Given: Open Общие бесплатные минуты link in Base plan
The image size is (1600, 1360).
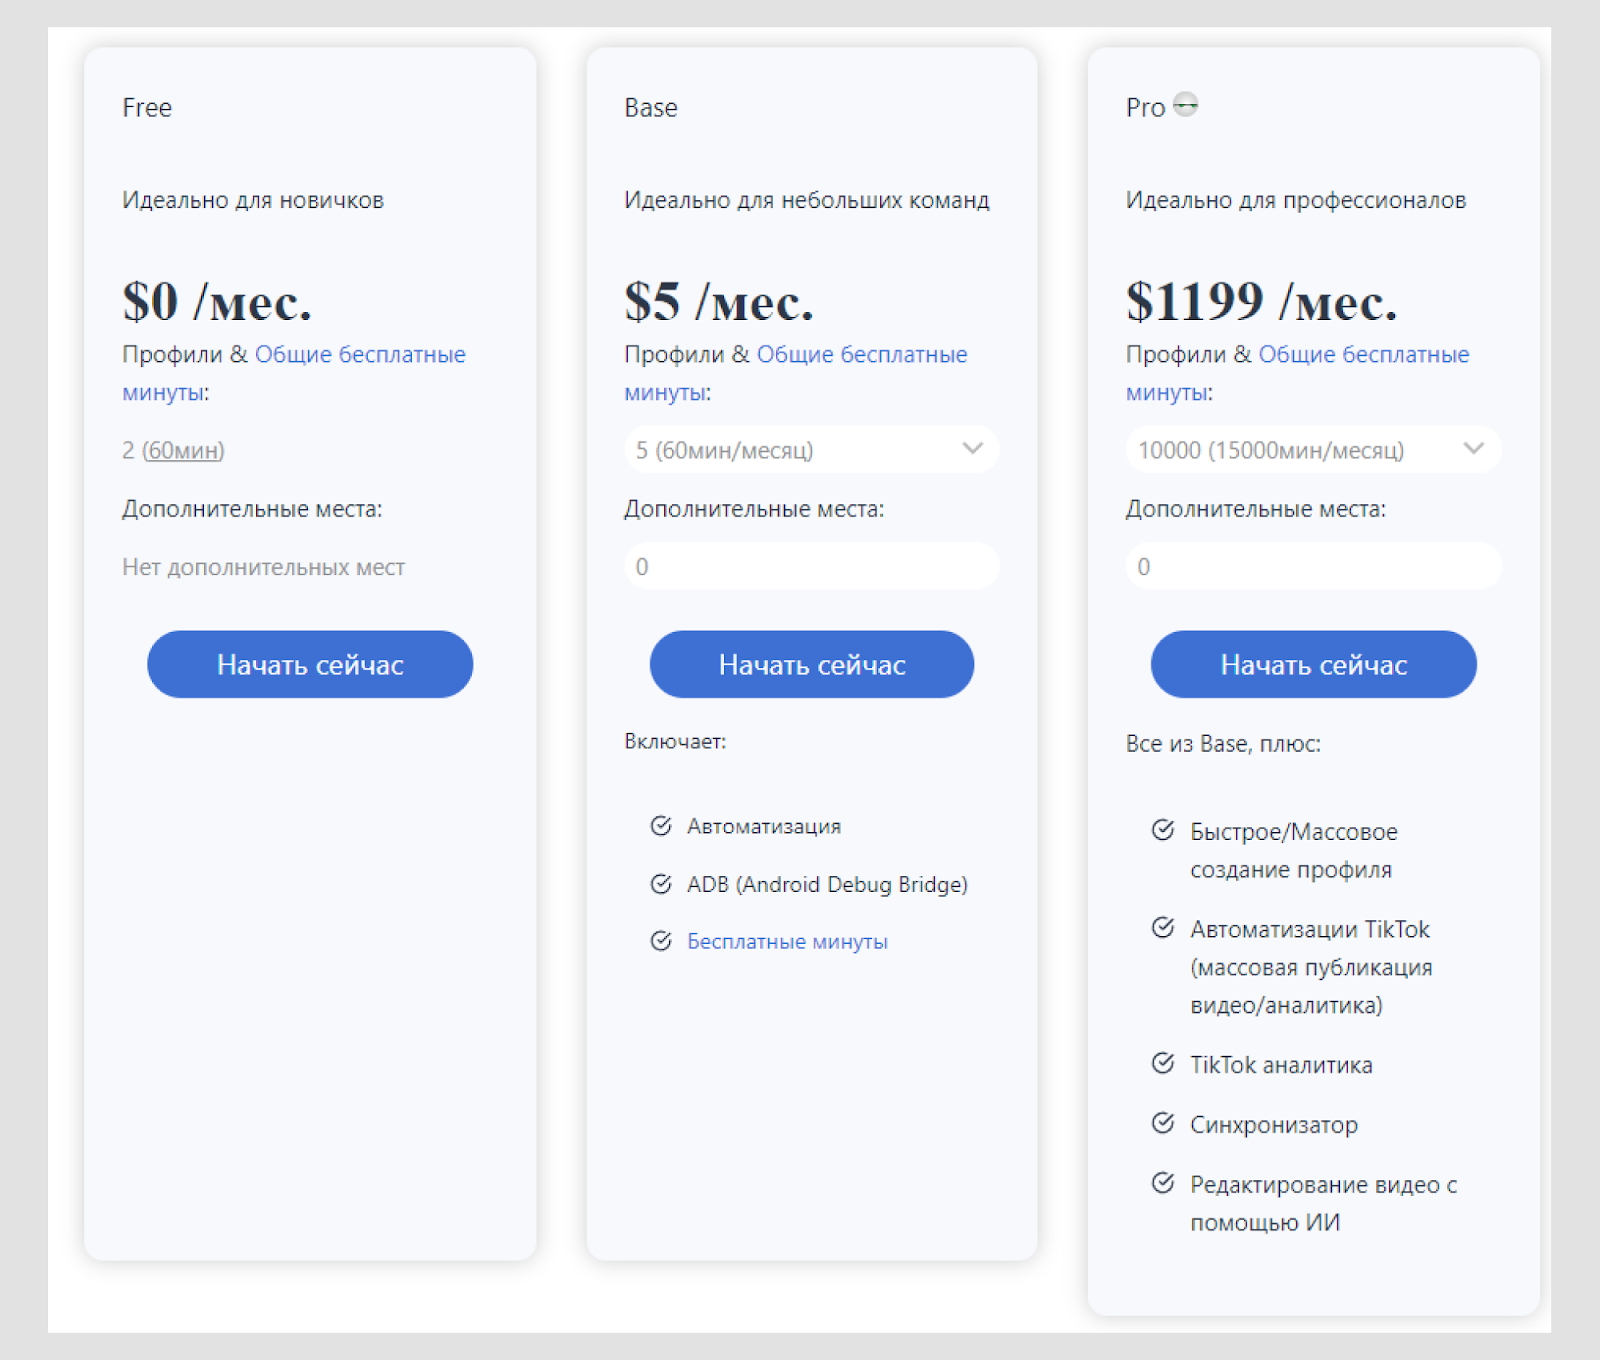Looking at the screenshot, I should tap(862, 355).
